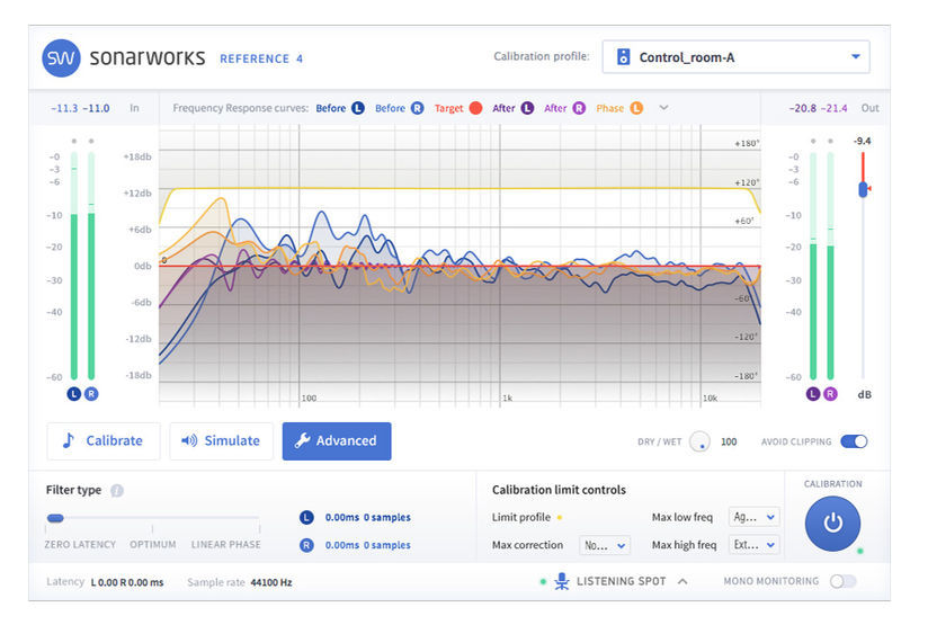Click the output L meter badge
The height and width of the screenshot is (630, 928).
[x=813, y=394]
